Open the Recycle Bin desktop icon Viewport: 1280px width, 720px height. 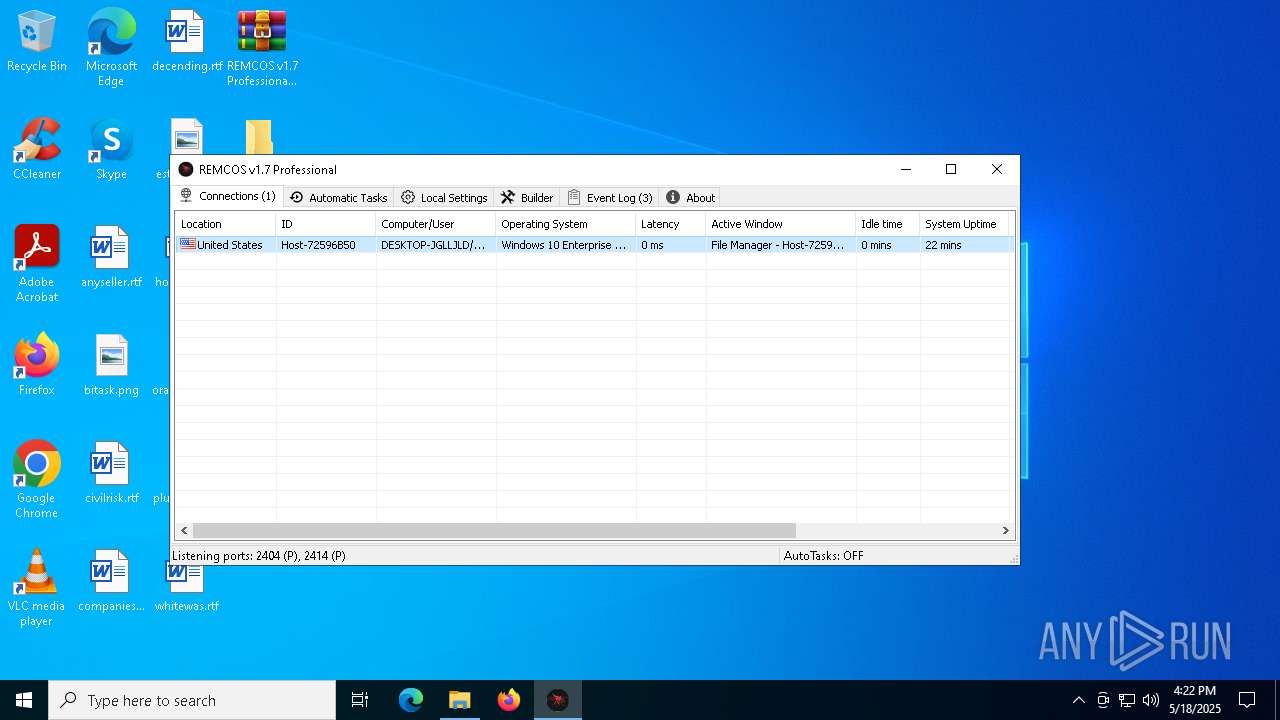(37, 42)
